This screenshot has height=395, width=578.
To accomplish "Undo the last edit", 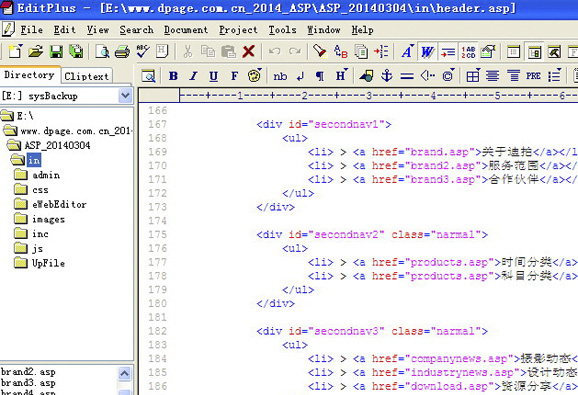I will tap(275, 51).
